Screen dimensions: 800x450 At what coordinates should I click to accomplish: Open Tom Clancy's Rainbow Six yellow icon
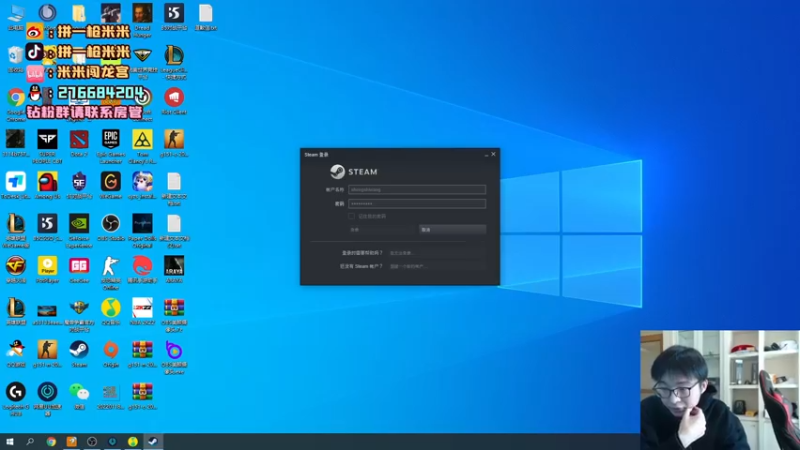click(142, 139)
